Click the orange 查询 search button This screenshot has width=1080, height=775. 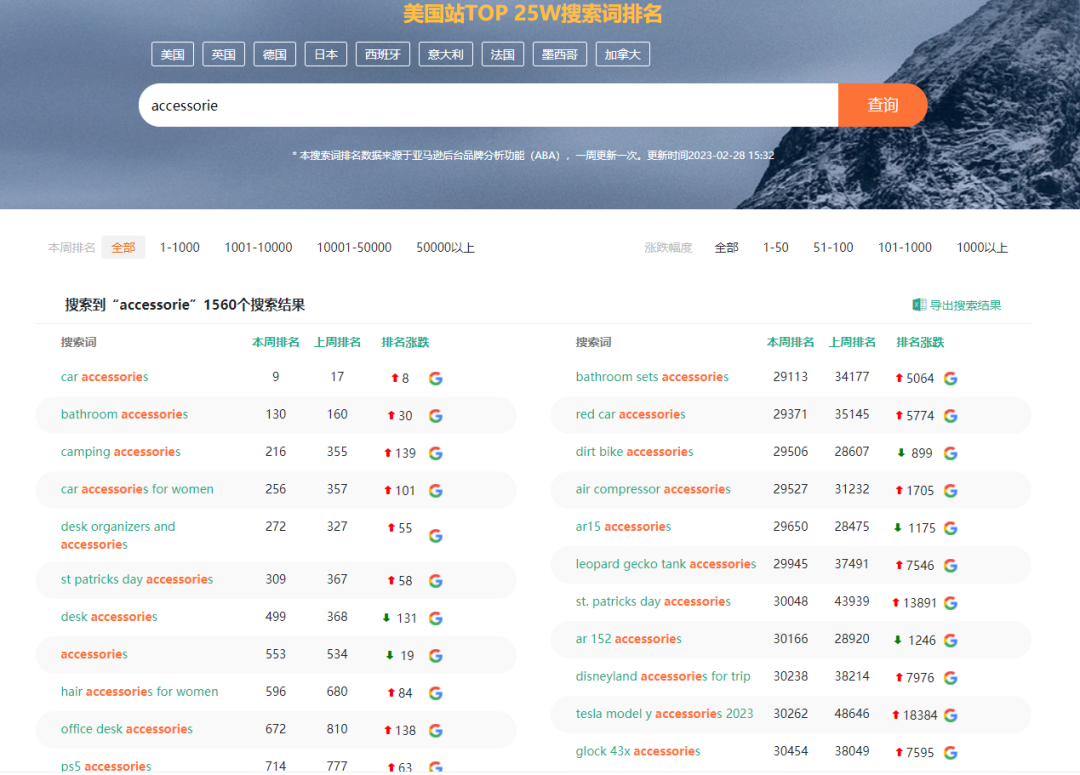pyautogui.click(x=882, y=105)
